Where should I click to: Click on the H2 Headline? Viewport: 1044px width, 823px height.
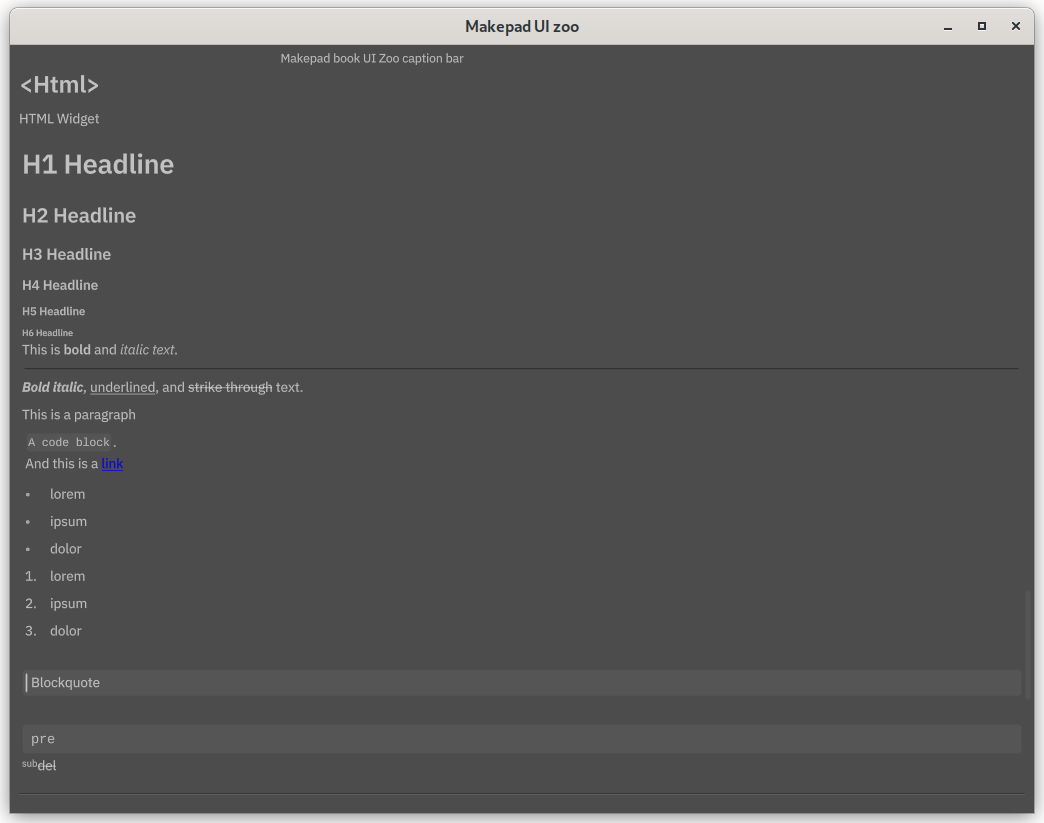(x=79, y=216)
